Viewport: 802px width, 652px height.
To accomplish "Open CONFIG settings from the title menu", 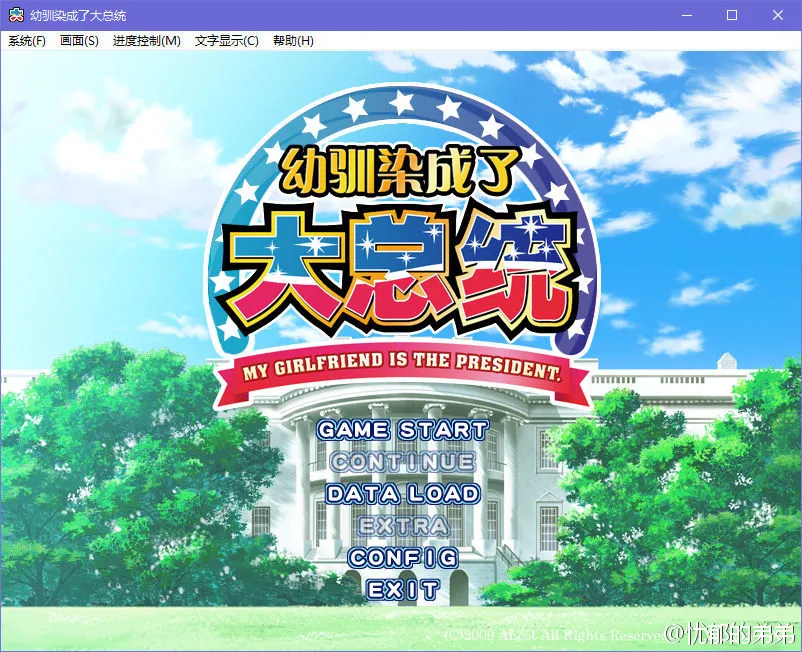I will coord(402,558).
